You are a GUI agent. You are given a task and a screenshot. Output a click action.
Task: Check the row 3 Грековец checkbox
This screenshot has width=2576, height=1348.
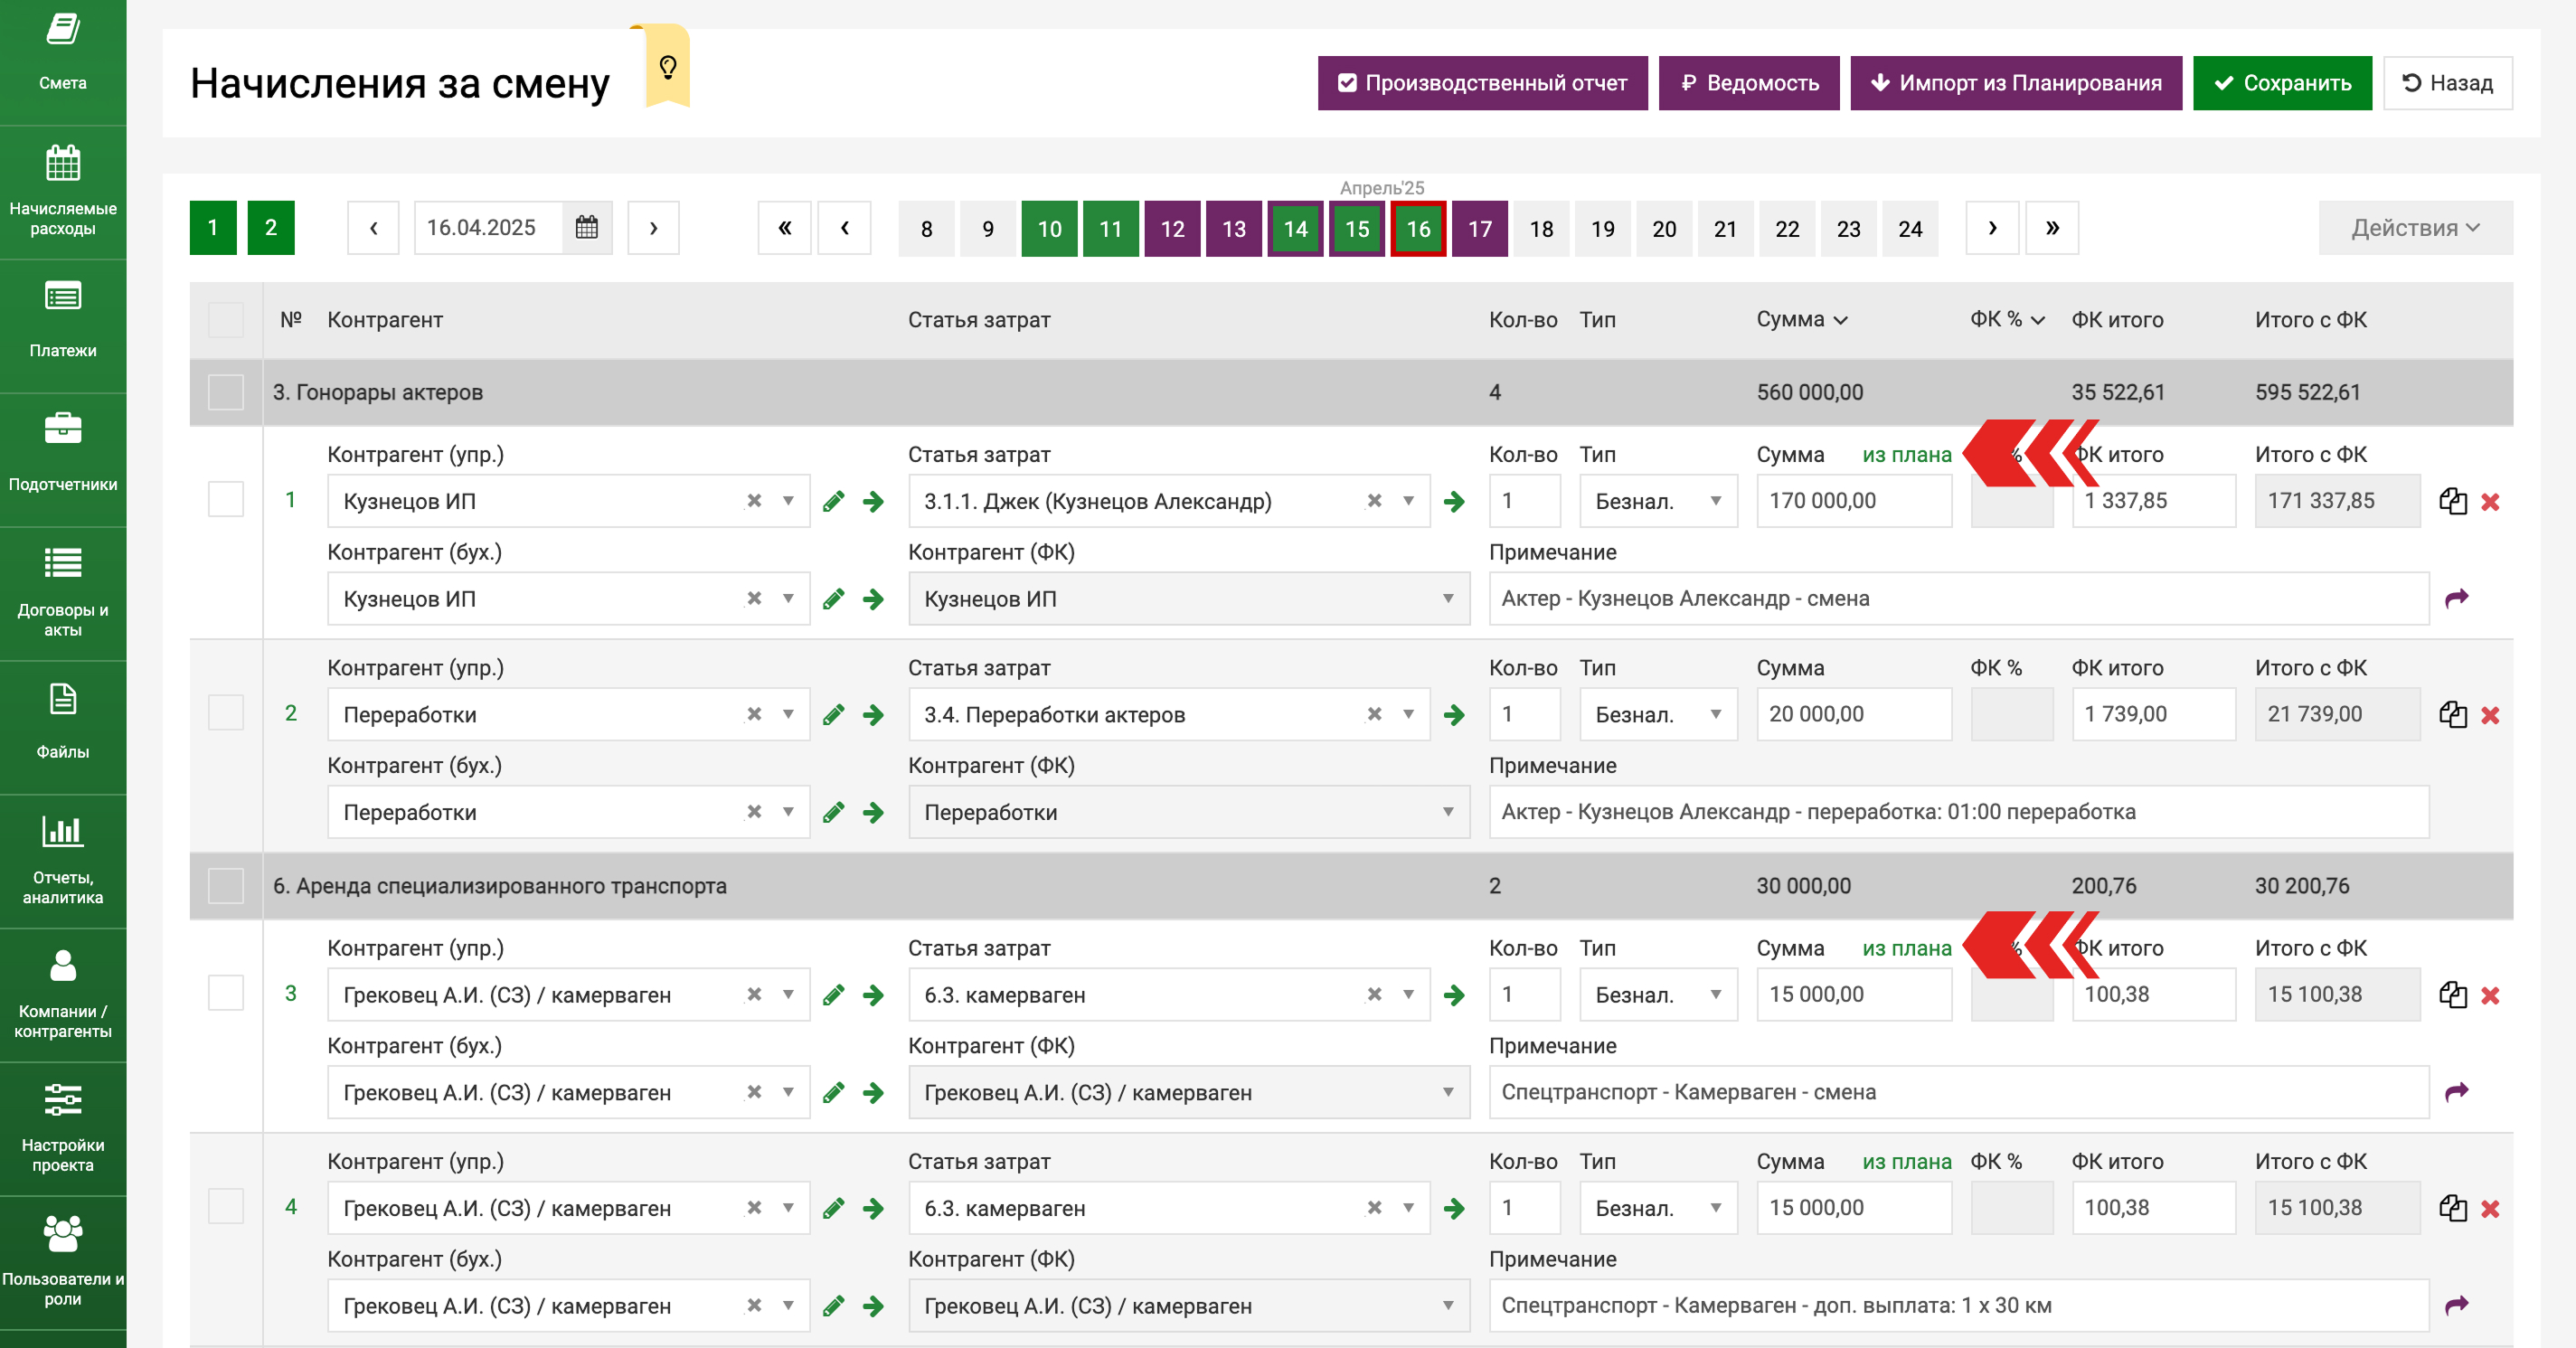226,993
